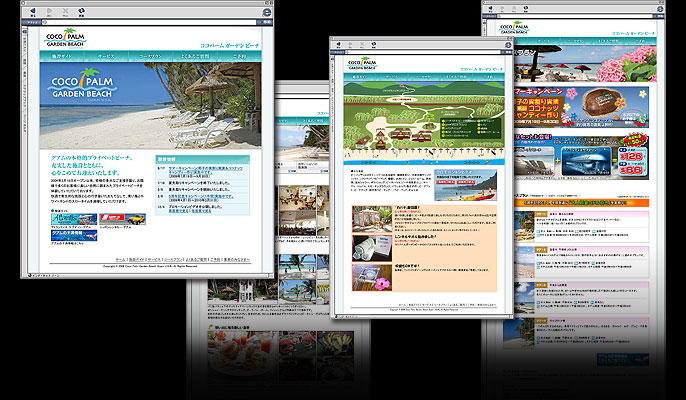Click the kayak beach promotion banner in the middle window
This screenshot has width=686, height=400.
(466, 185)
